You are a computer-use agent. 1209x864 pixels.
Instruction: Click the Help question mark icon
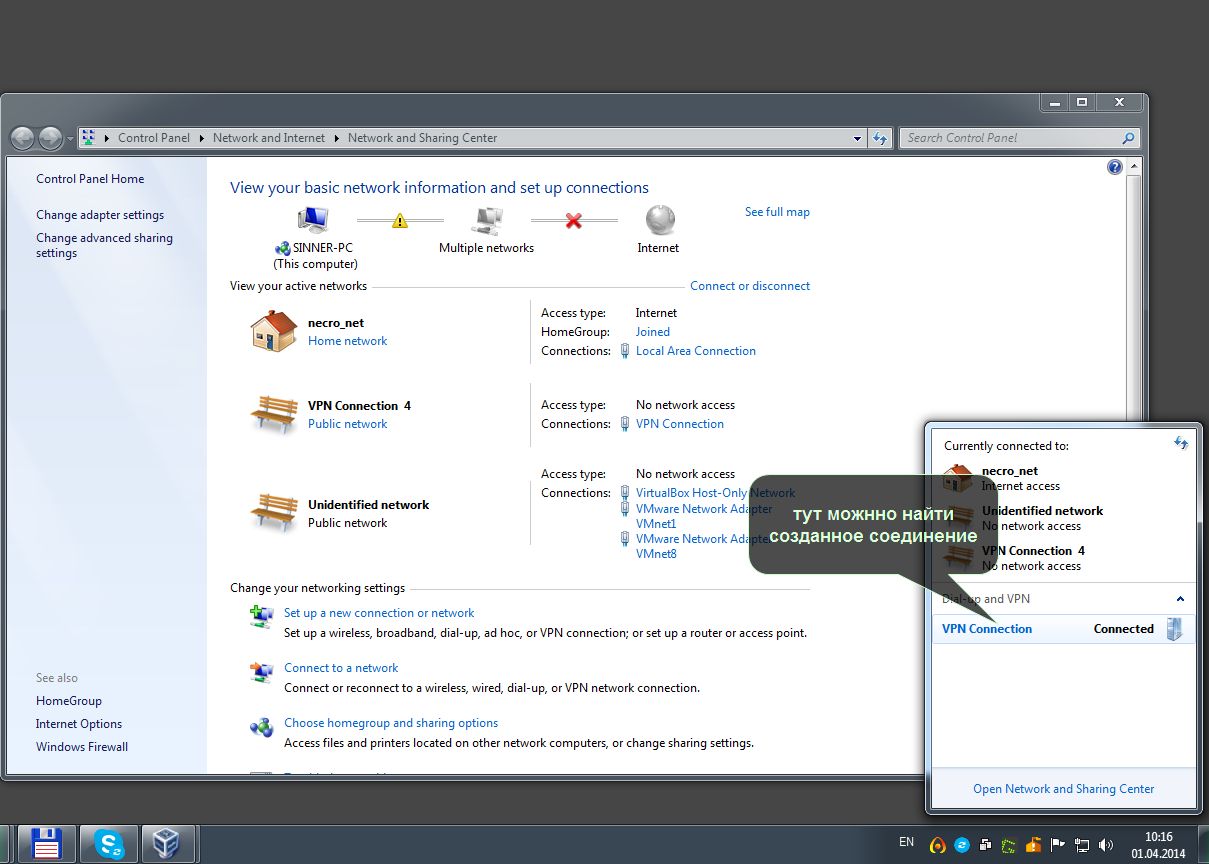click(1115, 167)
